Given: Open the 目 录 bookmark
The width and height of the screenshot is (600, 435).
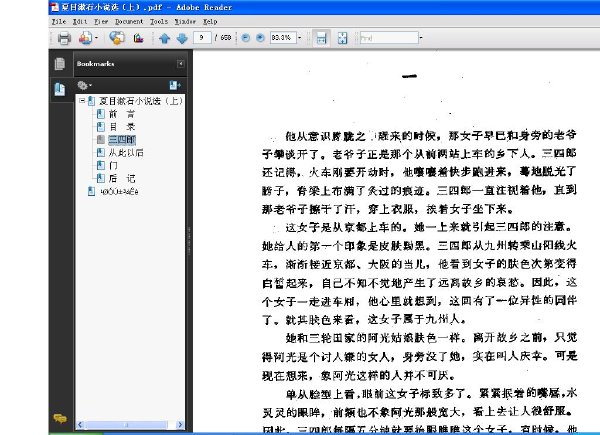Looking at the screenshot, I should click(122, 127).
